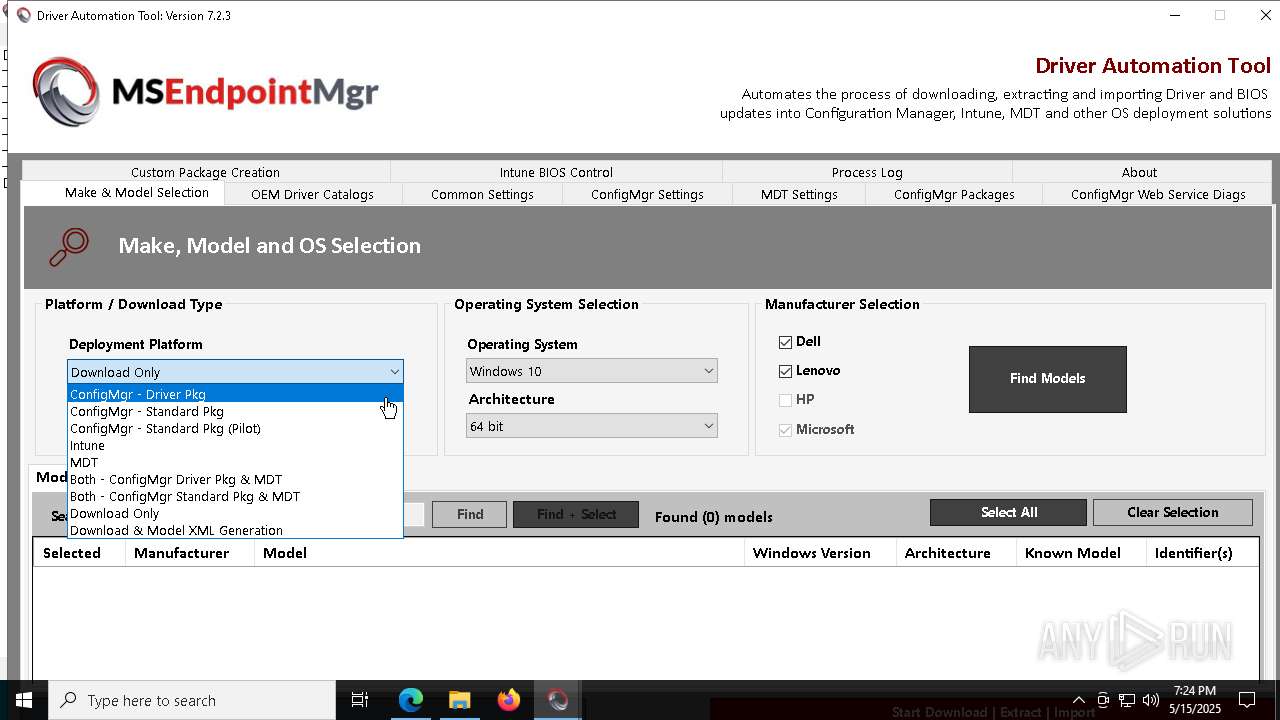The width and height of the screenshot is (1280, 720).
Task: Choose Download Only list entry
Action: tap(235, 513)
